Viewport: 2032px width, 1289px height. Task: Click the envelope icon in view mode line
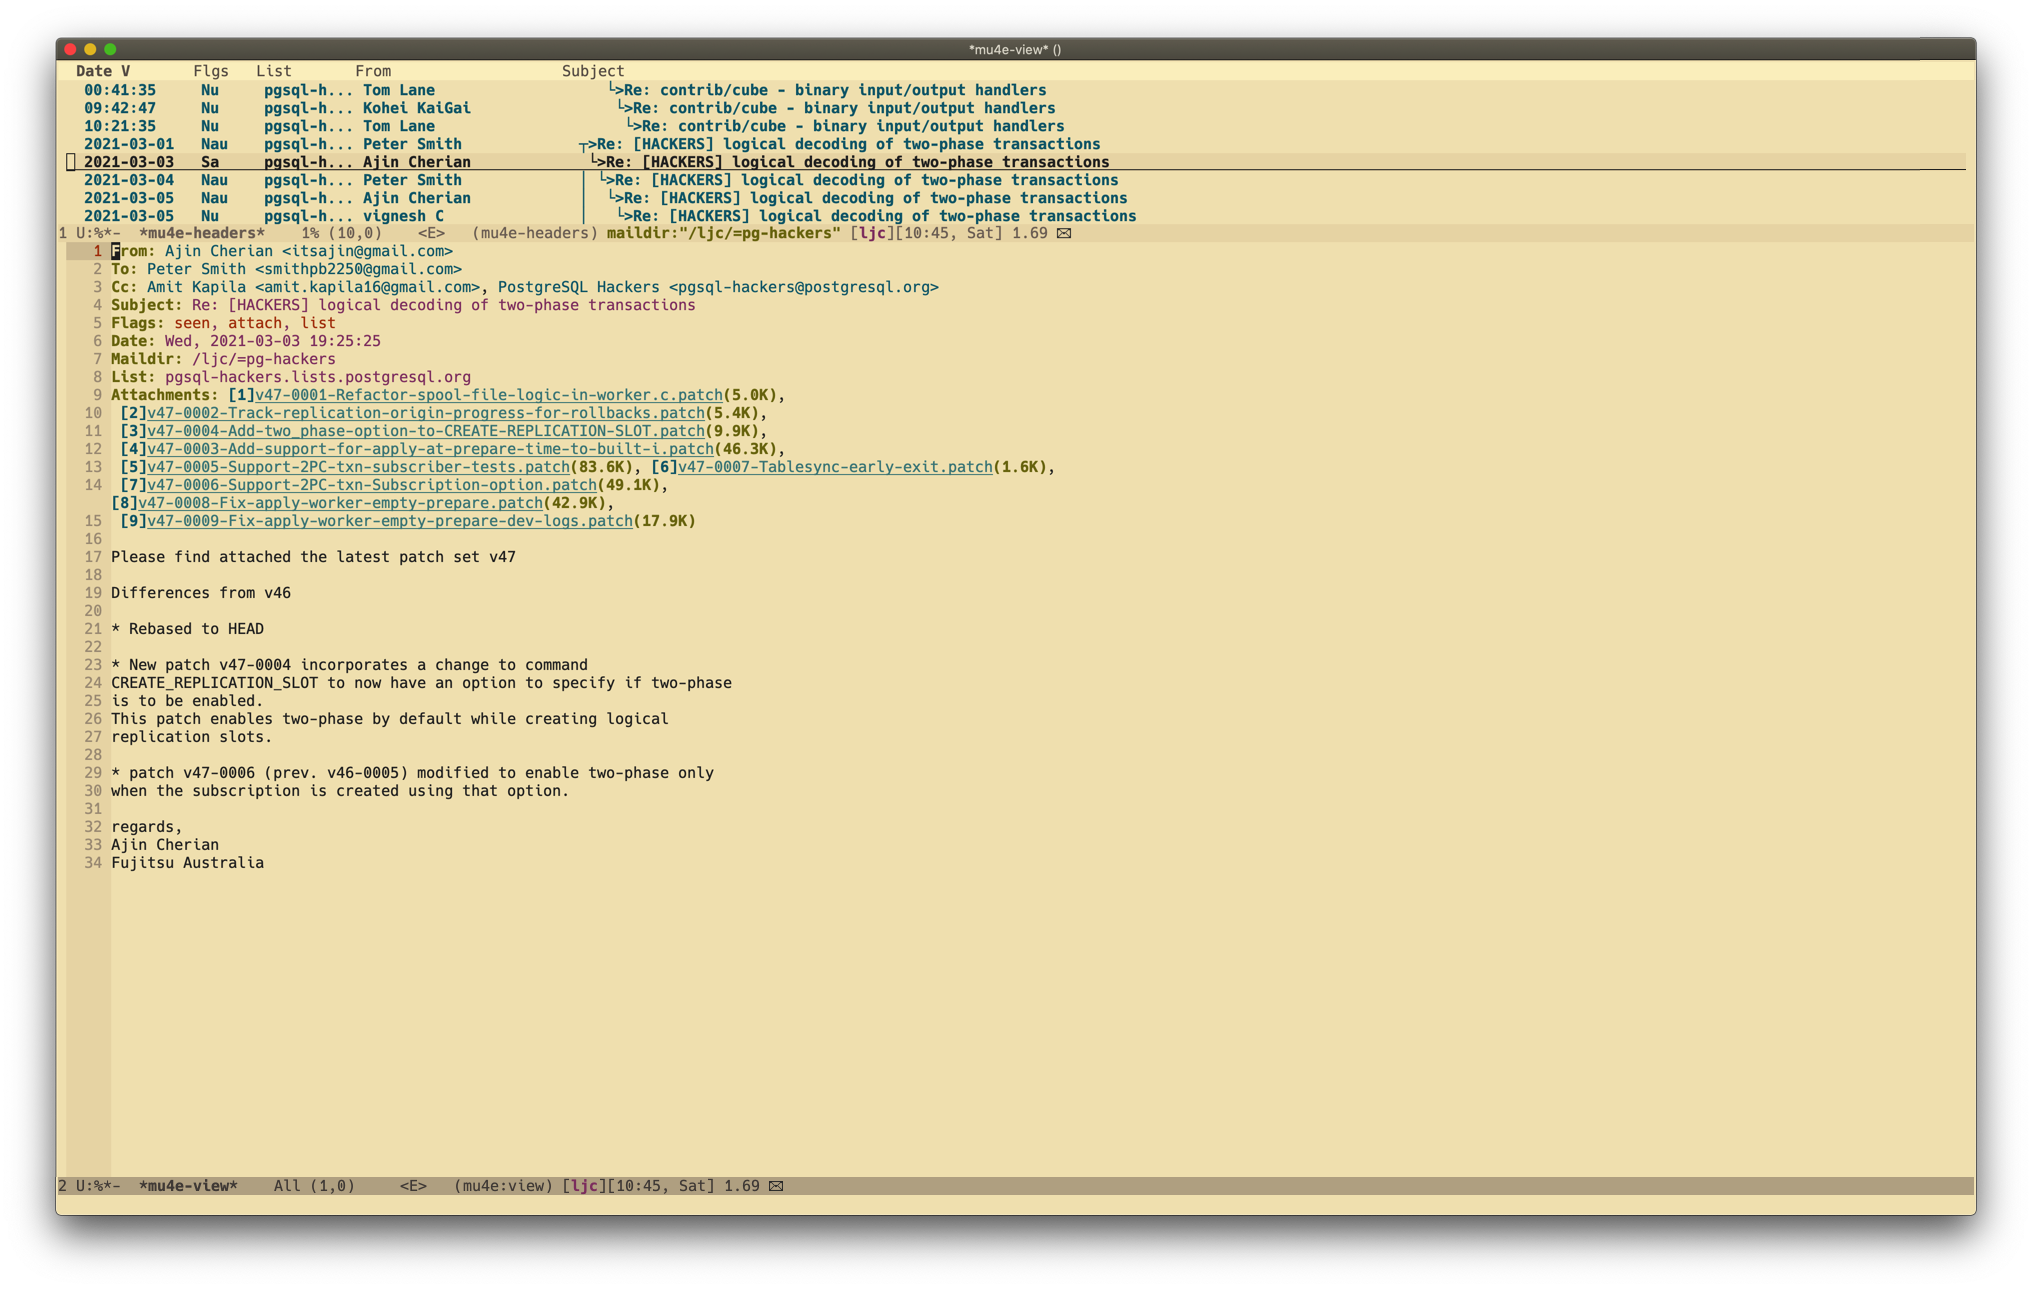pos(776,1186)
